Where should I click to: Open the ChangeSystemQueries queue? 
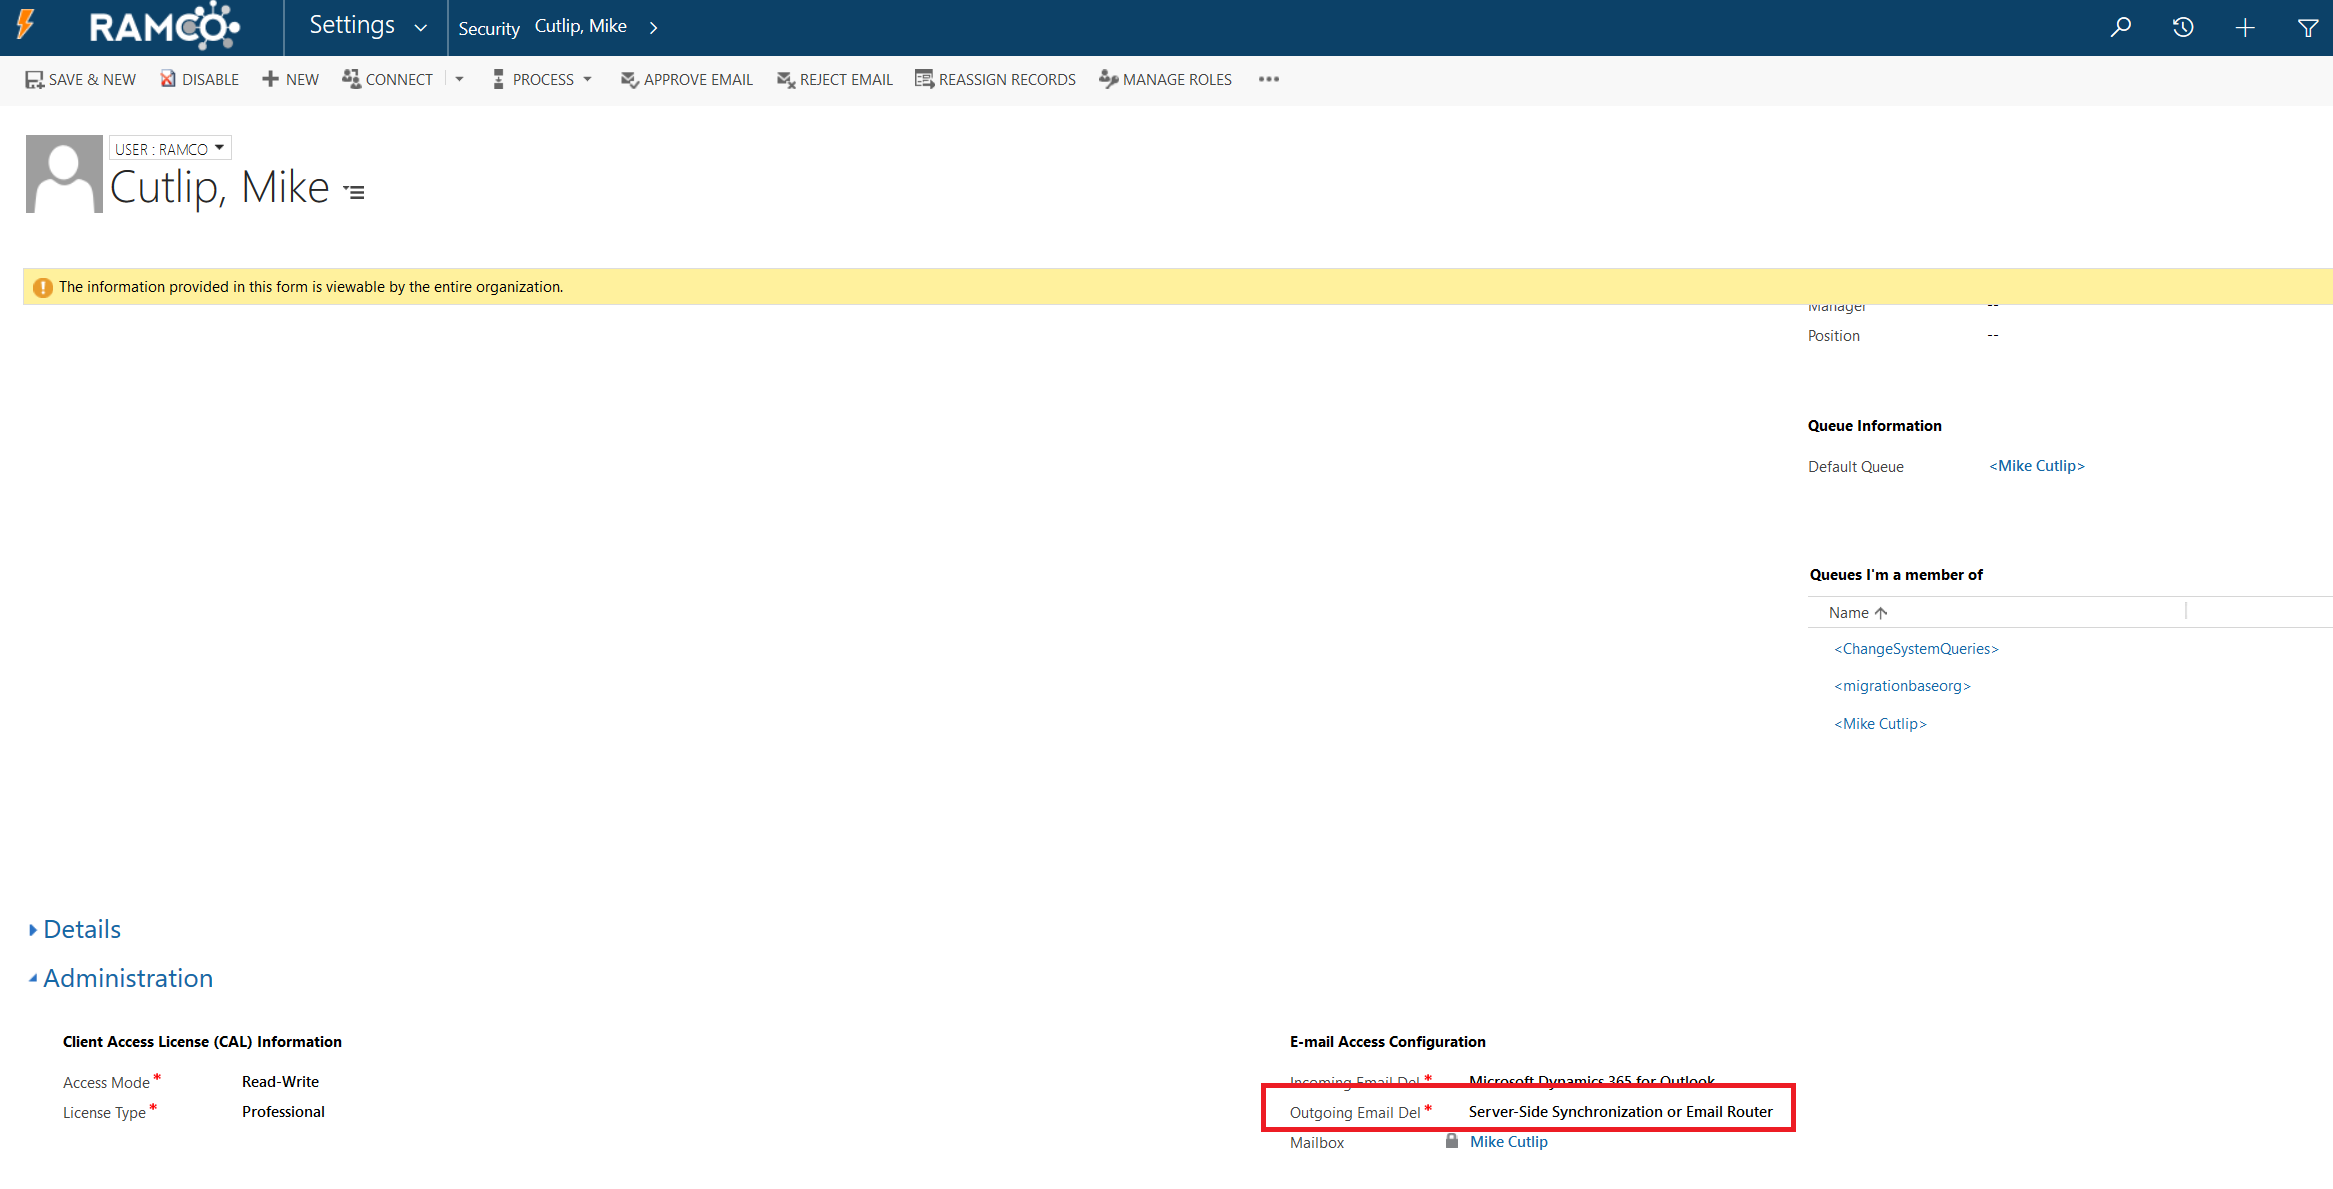[x=1915, y=648]
